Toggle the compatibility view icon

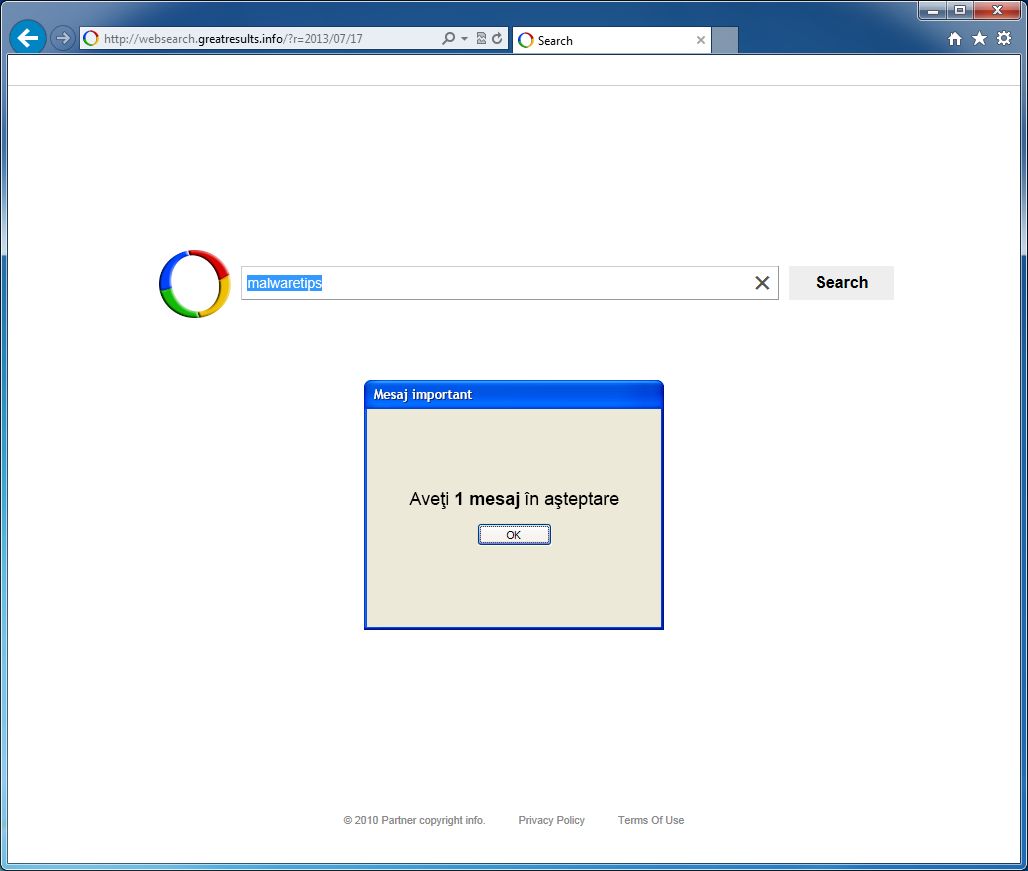click(x=481, y=39)
